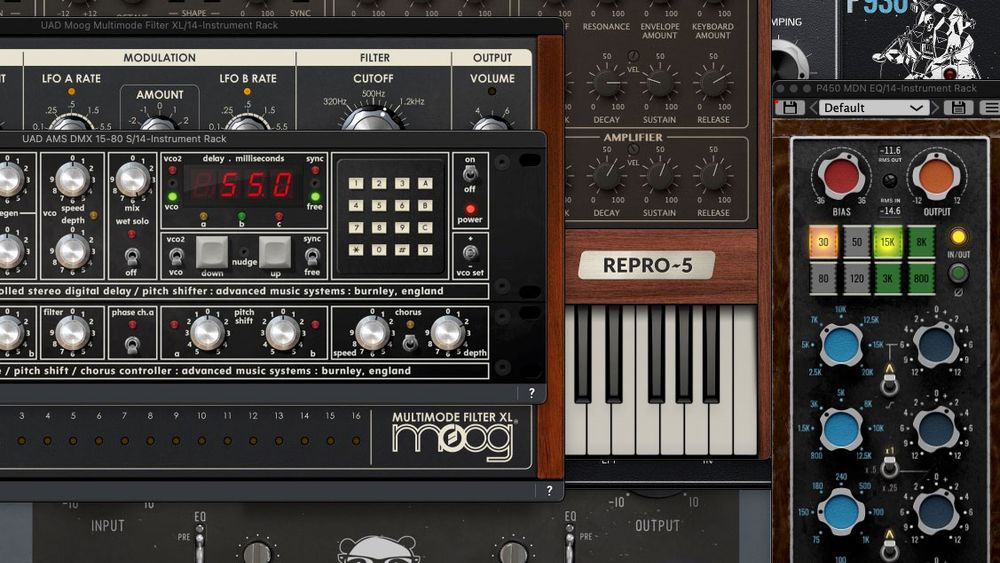The height and width of the screenshot is (563, 1000).
Task: Click the Moog modulation AMOUNT knob
Action: coord(159,122)
